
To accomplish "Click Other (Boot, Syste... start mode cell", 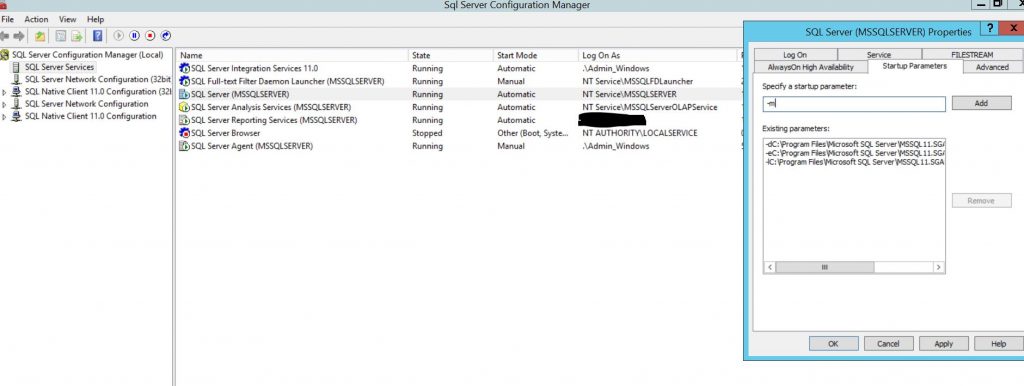I will pyautogui.click(x=532, y=133).
